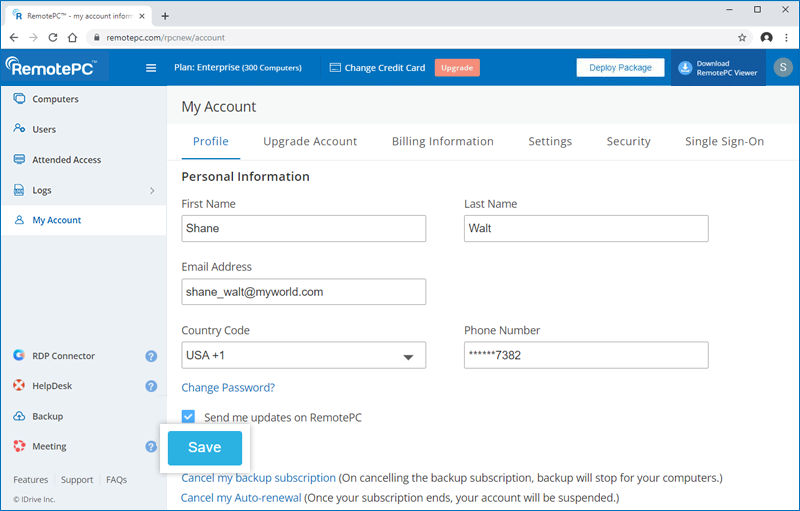Click Cancel my Auto-renewal link
This screenshot has width=800, height=511.
pos(241,498)
